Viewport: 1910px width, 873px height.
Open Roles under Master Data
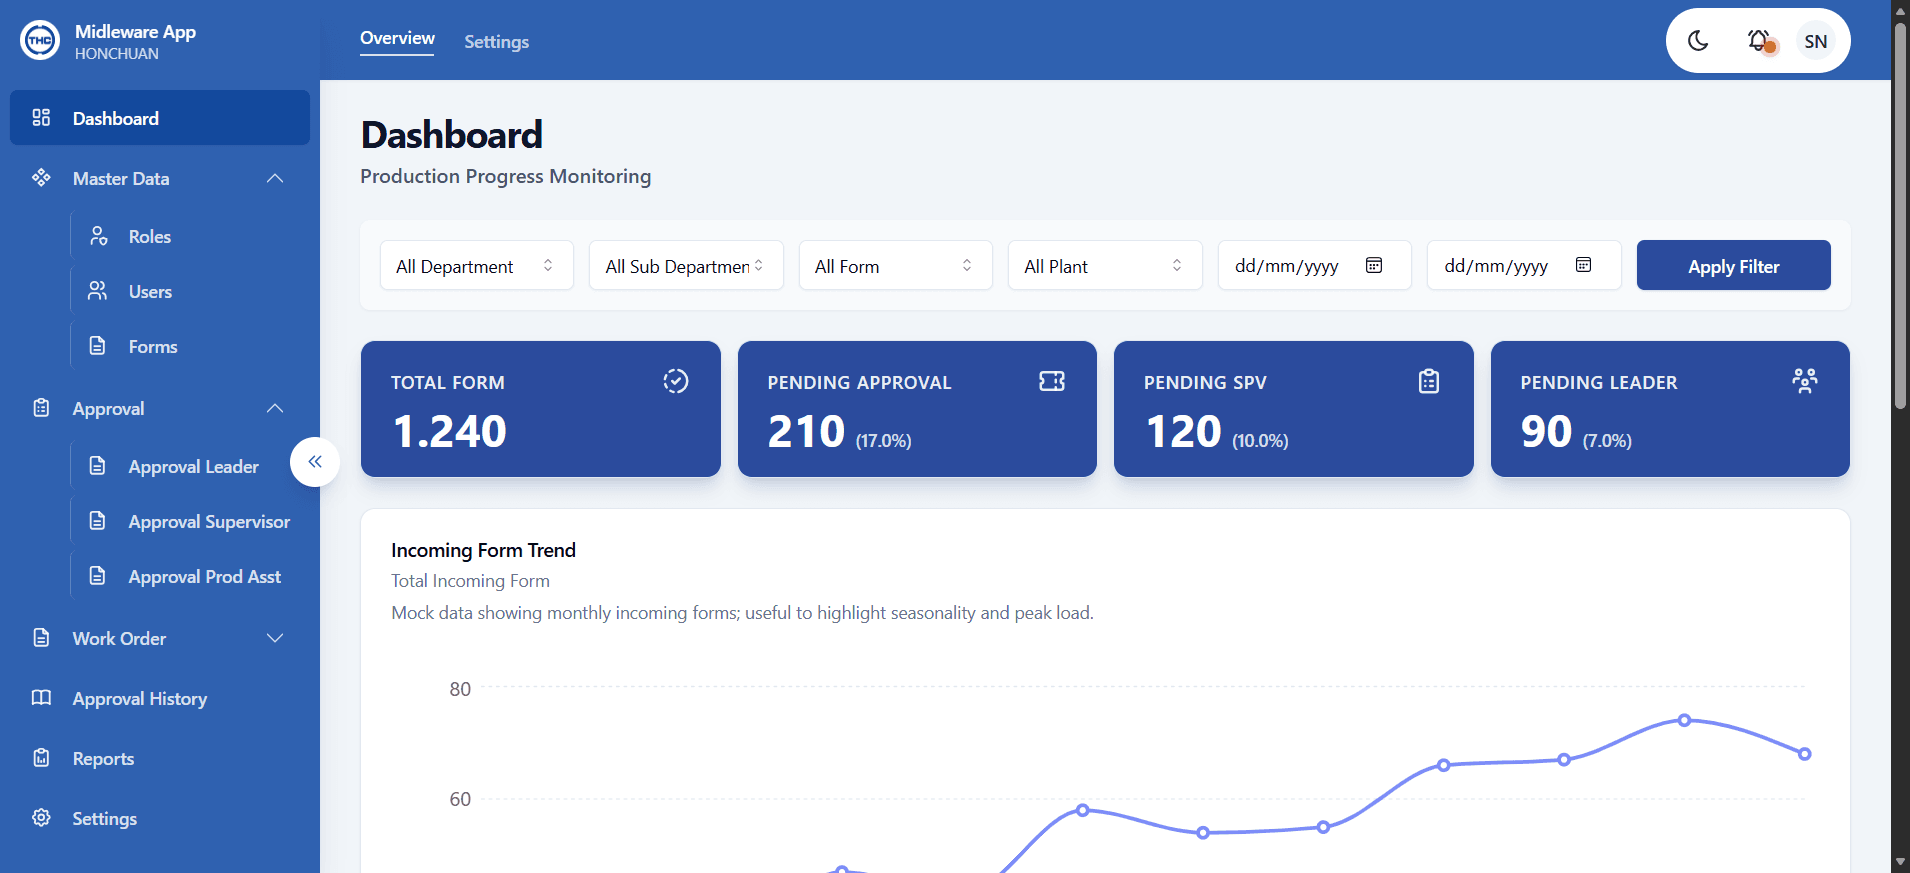pyautogui.click(x=150, y=236)
